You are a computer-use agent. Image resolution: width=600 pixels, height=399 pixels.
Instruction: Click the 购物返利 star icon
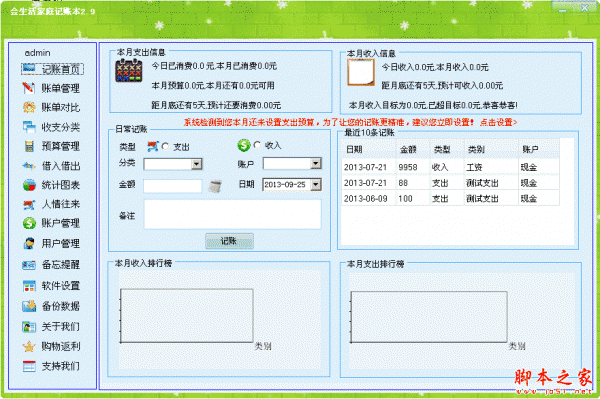[29, 347]
